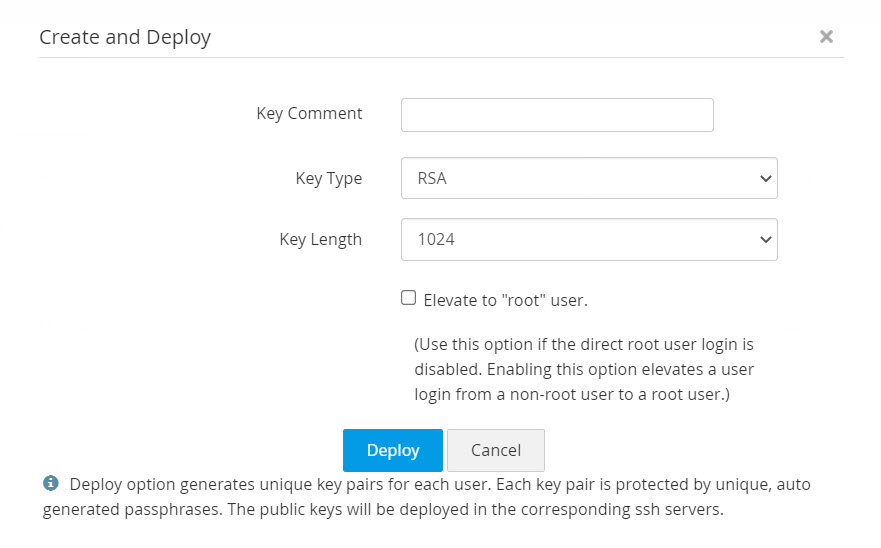The image size is (881, 548).
Task: Focus the Key Comment text field
Action: click(557, 115)
